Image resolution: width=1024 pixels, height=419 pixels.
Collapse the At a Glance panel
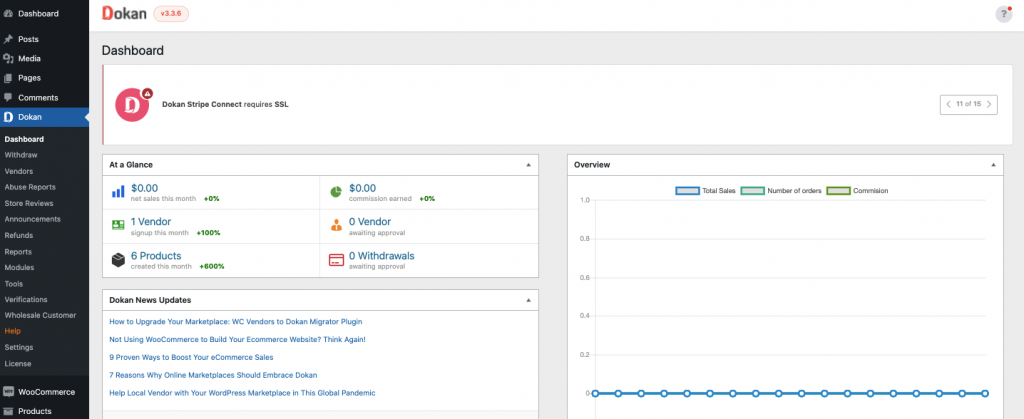[x=528, y=165]
